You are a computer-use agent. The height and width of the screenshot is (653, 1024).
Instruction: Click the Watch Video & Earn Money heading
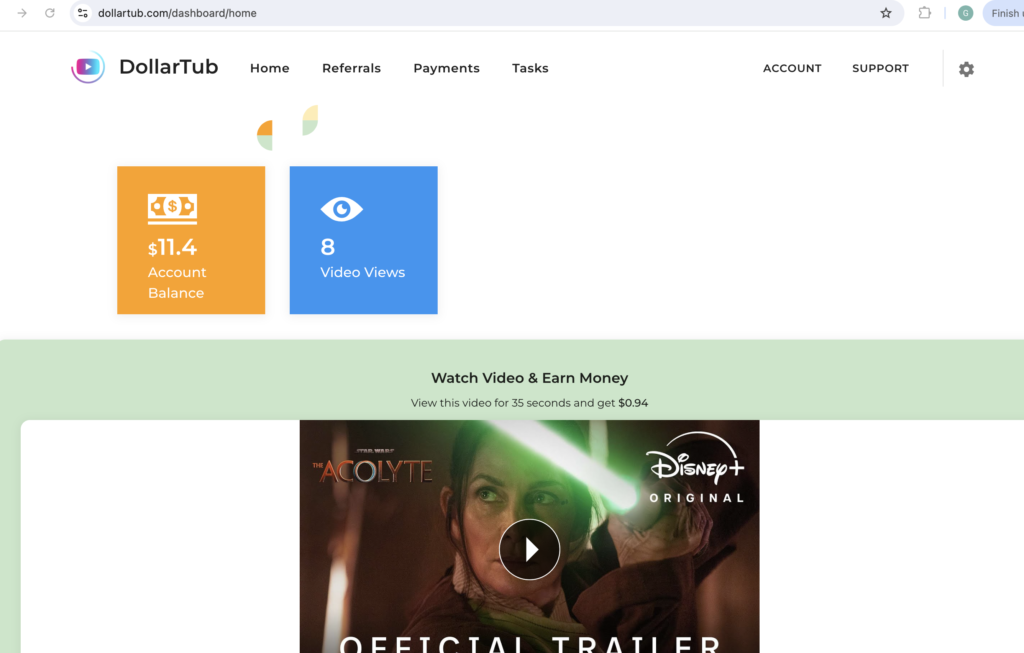point(530,378)
